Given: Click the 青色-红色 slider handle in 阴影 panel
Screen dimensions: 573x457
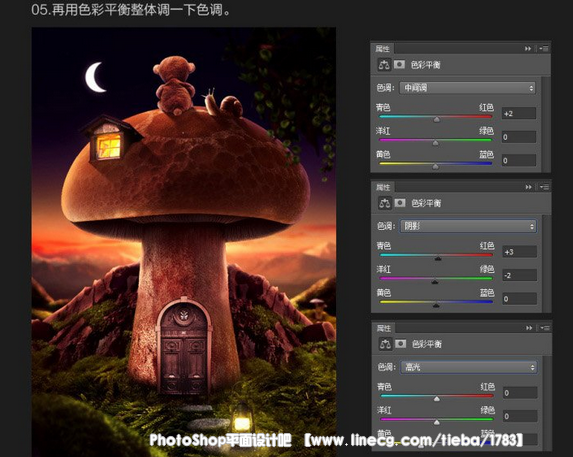Looking at the screenshot, I should pos(438,258).
